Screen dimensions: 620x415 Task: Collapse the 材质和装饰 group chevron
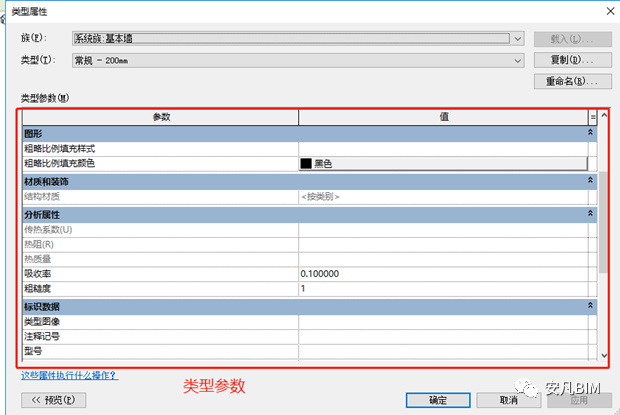click(591, 181)
